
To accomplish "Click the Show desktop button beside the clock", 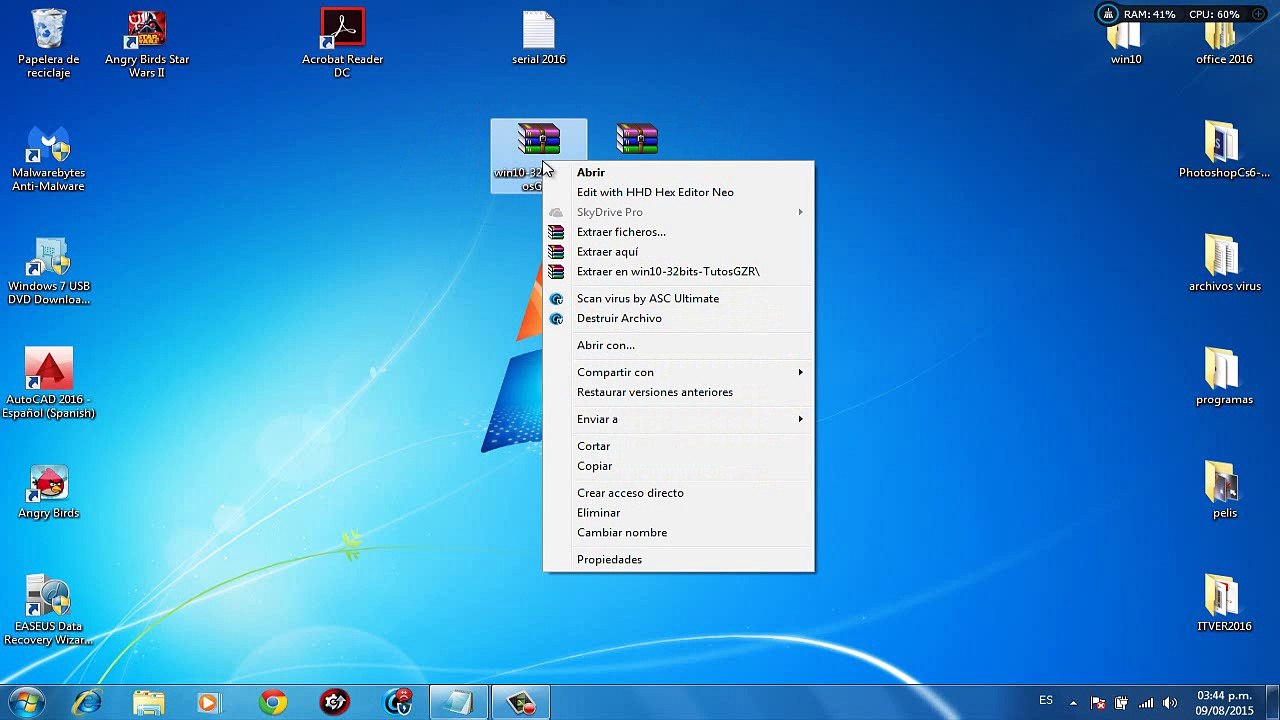I will click(x=1273, y=703).
